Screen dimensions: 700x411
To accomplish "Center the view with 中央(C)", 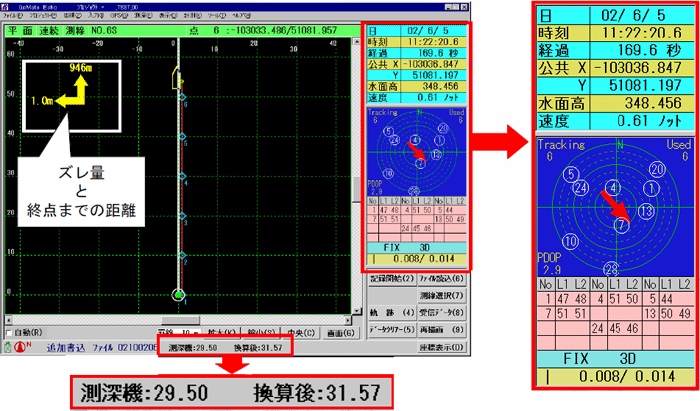I will tap(301, 333).
